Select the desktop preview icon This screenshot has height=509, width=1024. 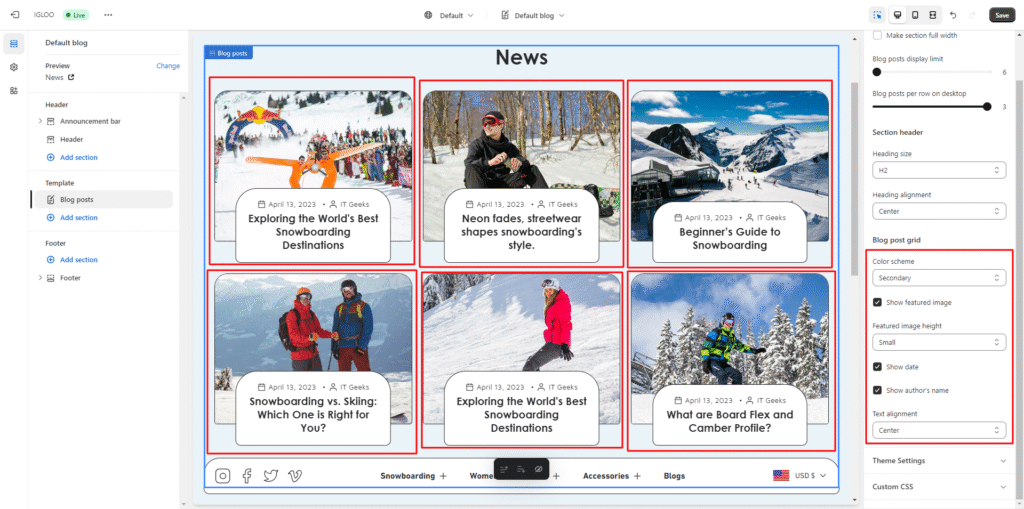click(x=896, y=15)
